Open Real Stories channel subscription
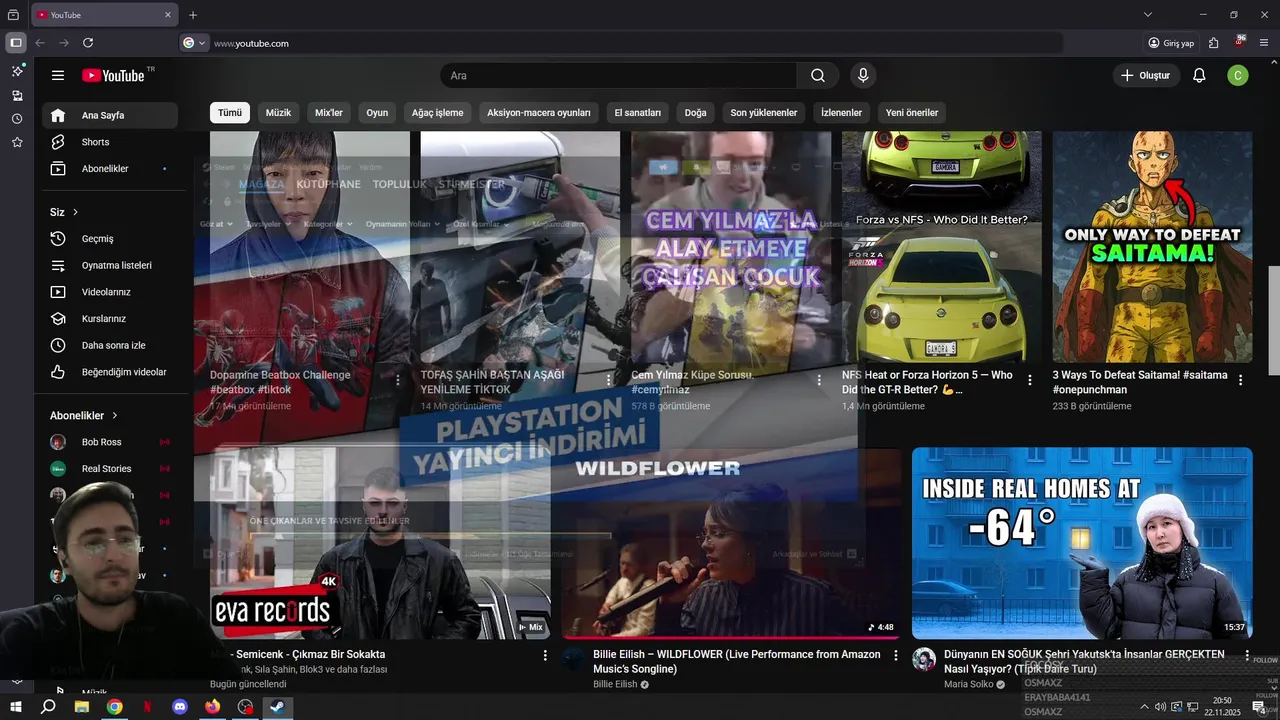Viewport: 1280px width, 720px height. (110, 469)
